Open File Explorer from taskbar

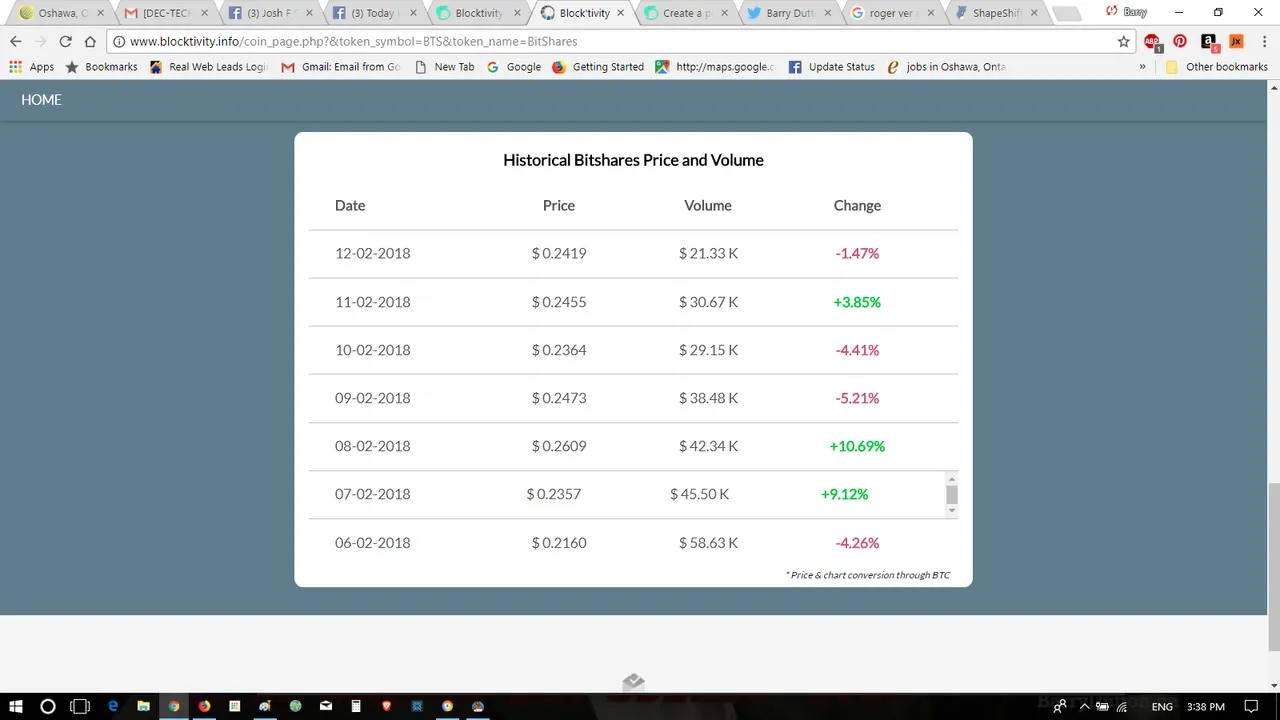pyautogui.click(x=143, y=706)
